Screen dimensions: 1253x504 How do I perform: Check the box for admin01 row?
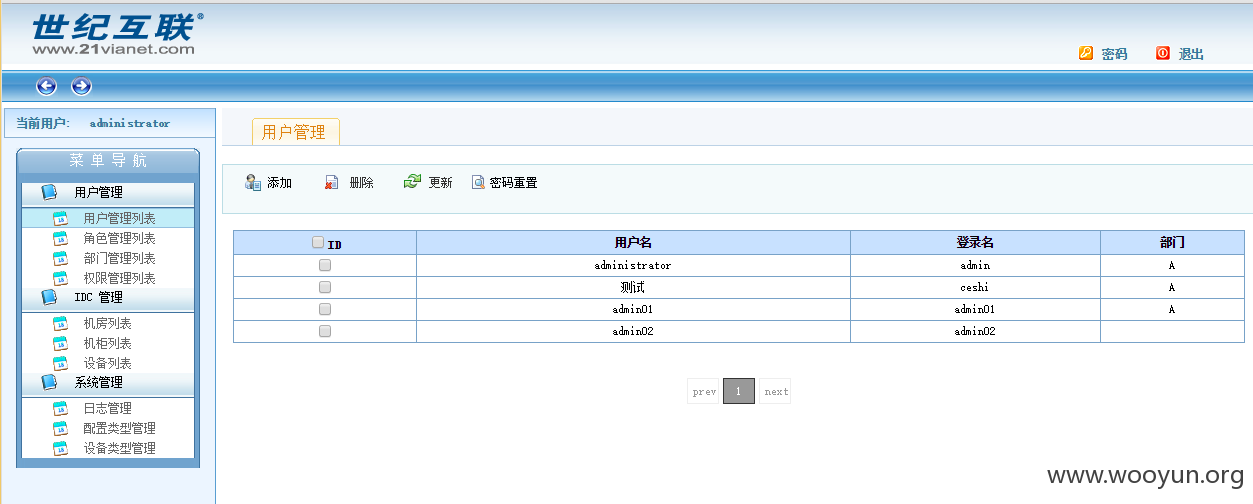point(325,309)
